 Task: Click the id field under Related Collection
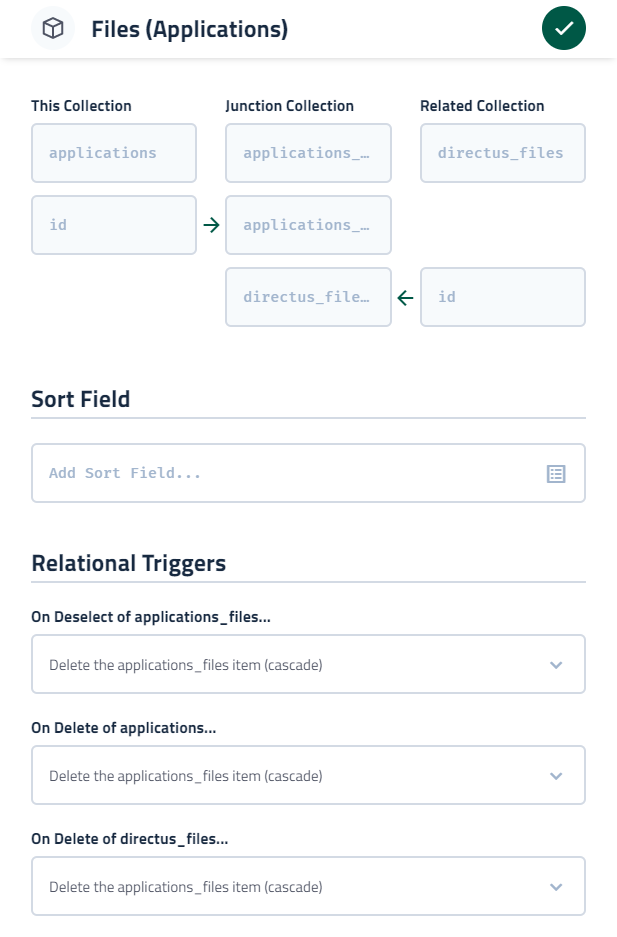[x=502, y=297]
